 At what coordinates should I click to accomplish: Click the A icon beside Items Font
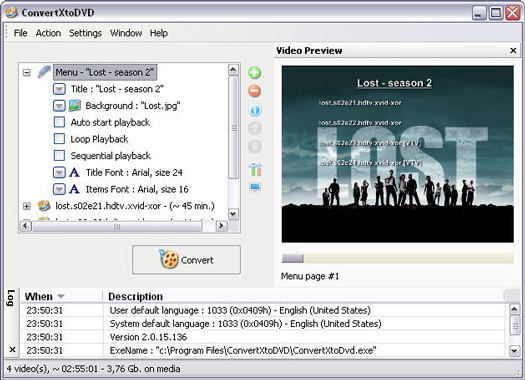click(74, 189)
